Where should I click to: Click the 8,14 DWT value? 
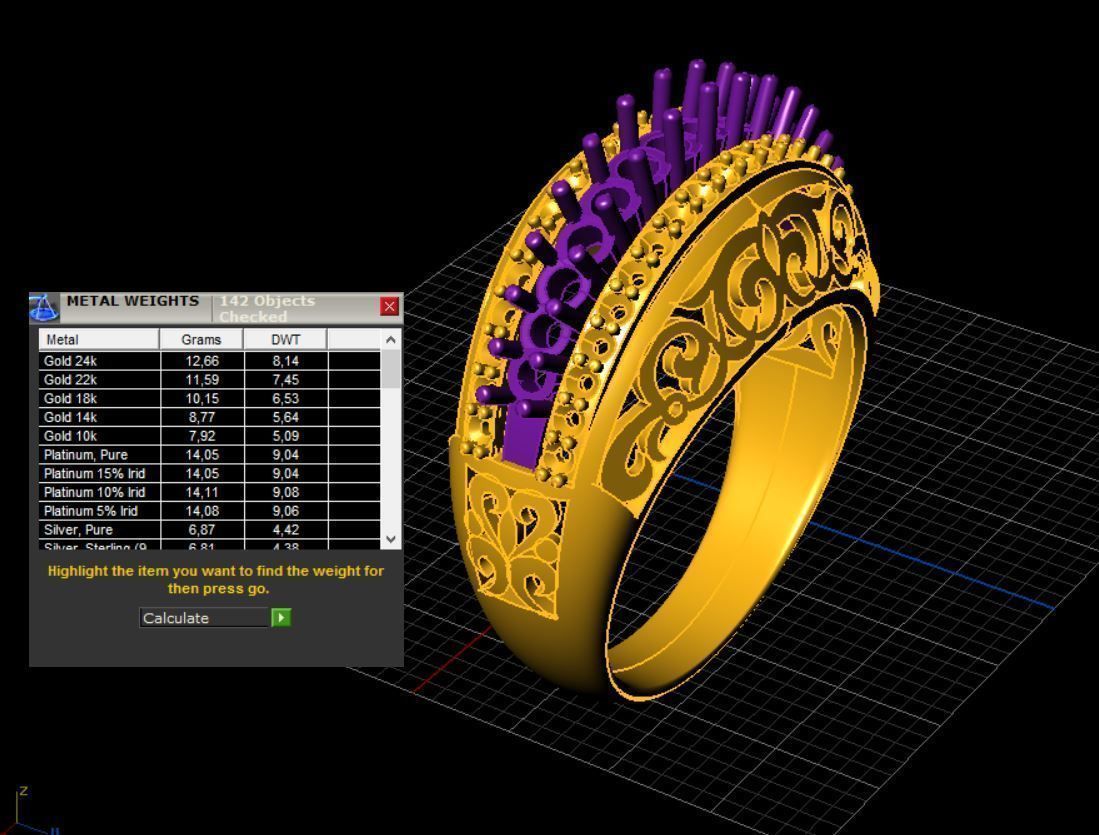pyautogui.click(x=286, y=361)
